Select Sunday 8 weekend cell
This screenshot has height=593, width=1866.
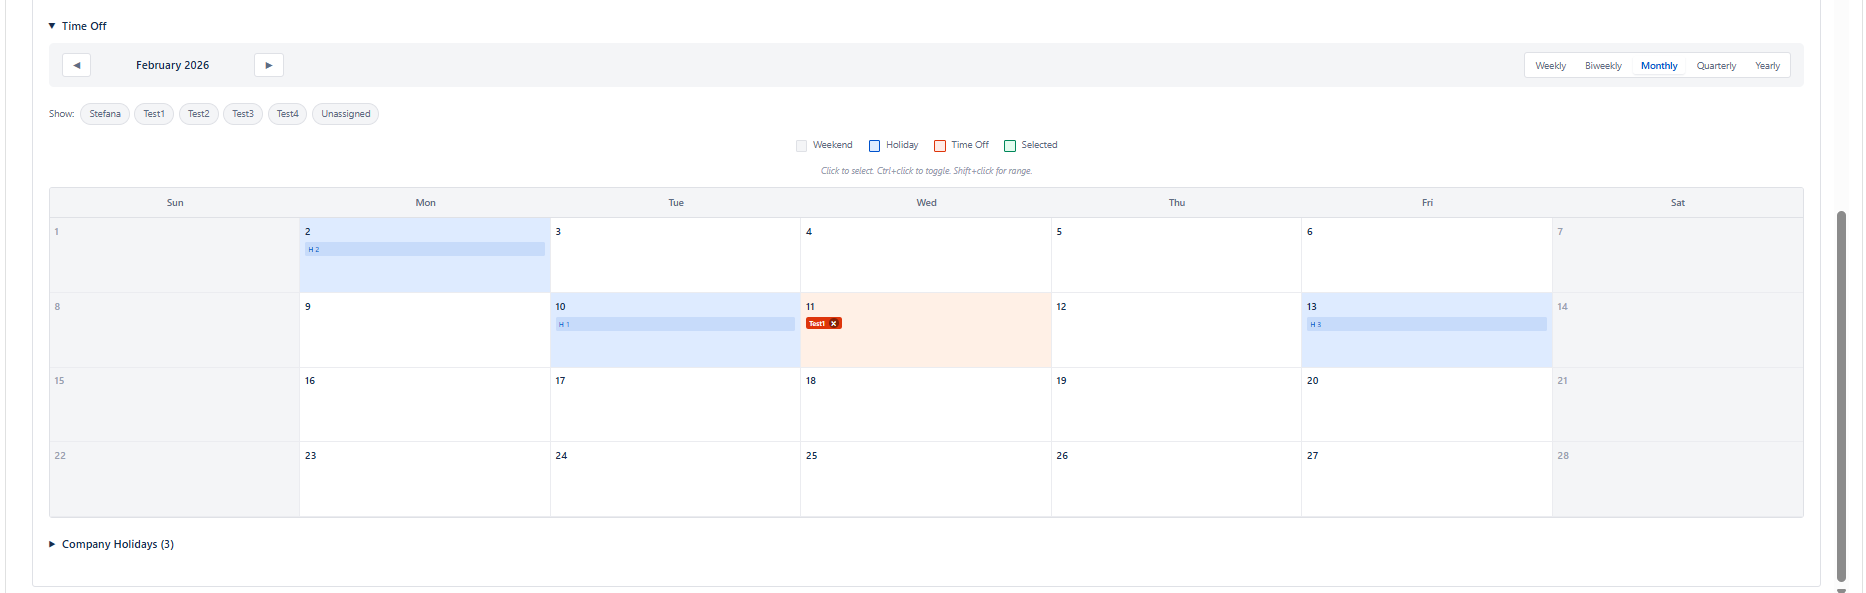[175, 330]
